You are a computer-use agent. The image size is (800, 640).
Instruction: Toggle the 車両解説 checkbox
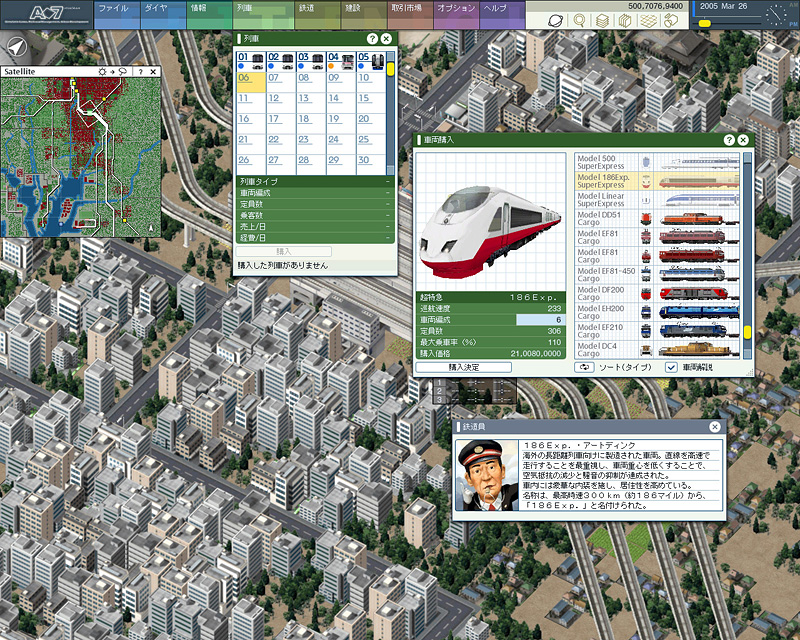671,367
